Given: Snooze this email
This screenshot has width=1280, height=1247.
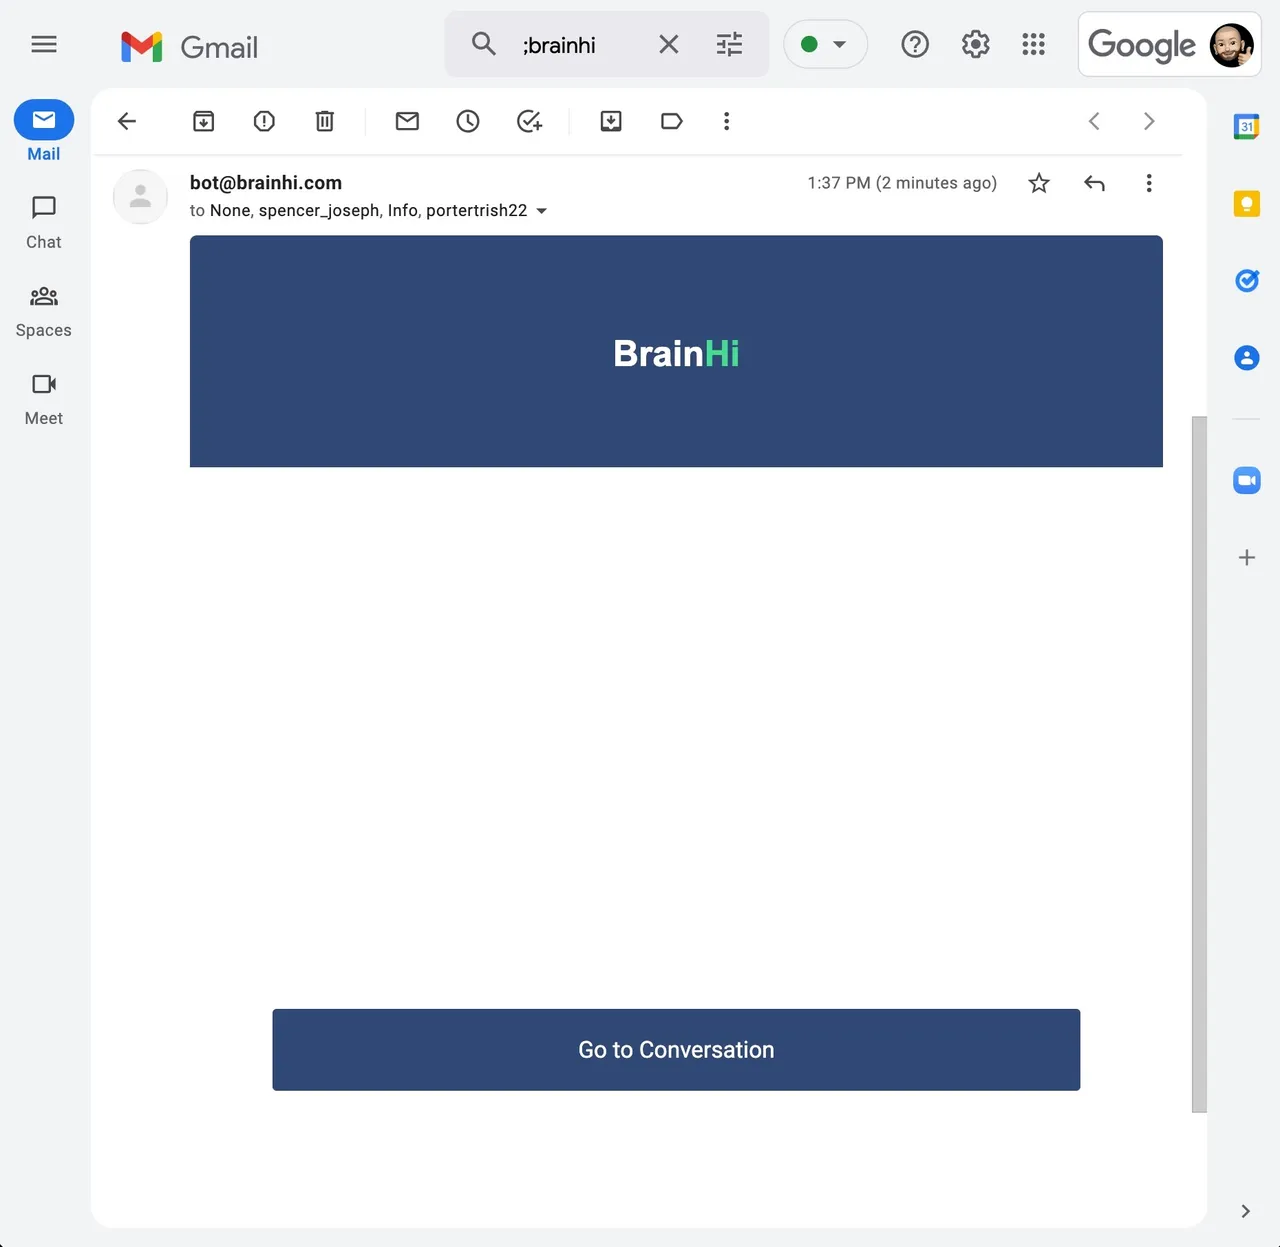Looking at the screenshot, I should pyautogui.click(x=468, y=121).
